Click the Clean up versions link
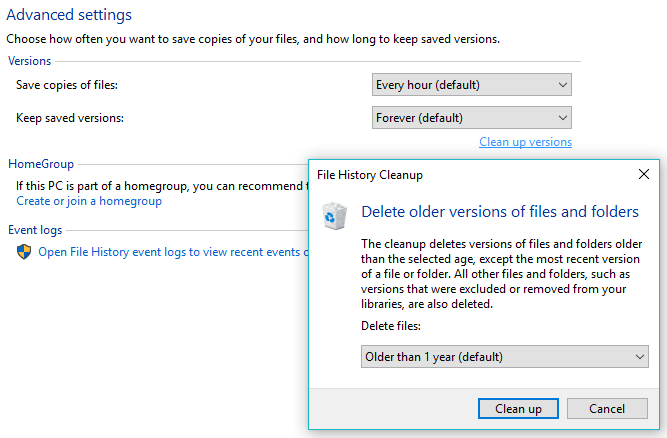Viewport: 667px width, 438px height. (525, 142)
